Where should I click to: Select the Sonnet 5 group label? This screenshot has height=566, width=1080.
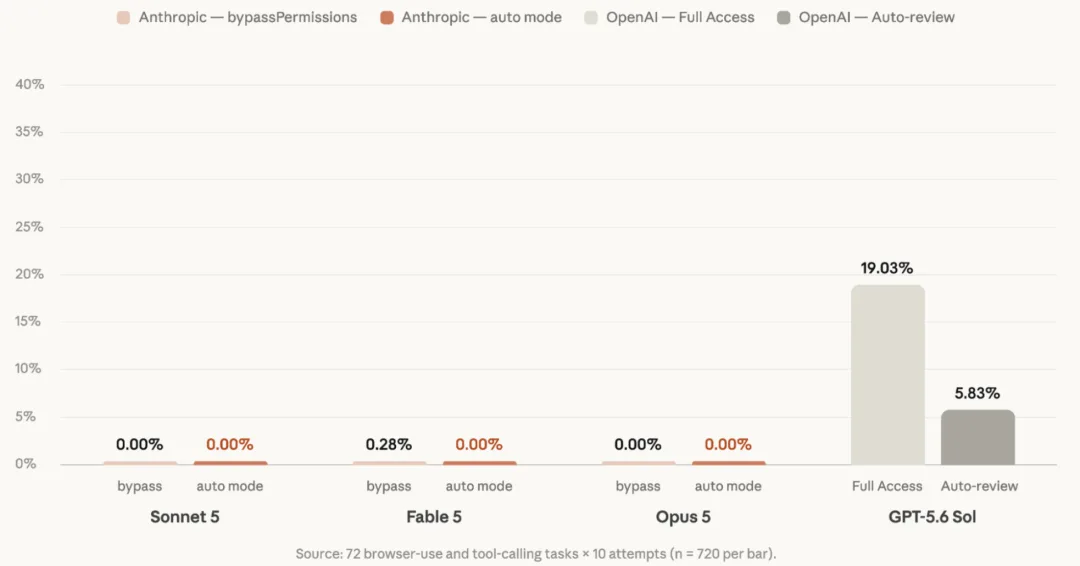[x=185, y=516]
